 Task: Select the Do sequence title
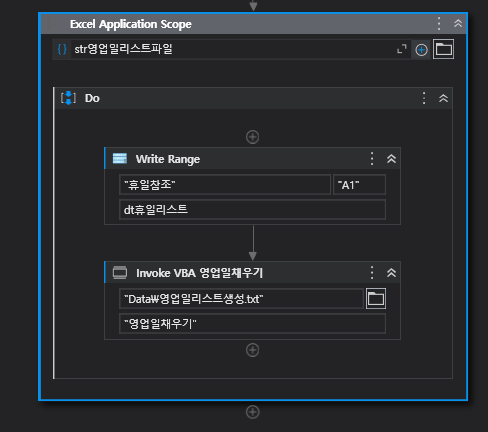92,98
